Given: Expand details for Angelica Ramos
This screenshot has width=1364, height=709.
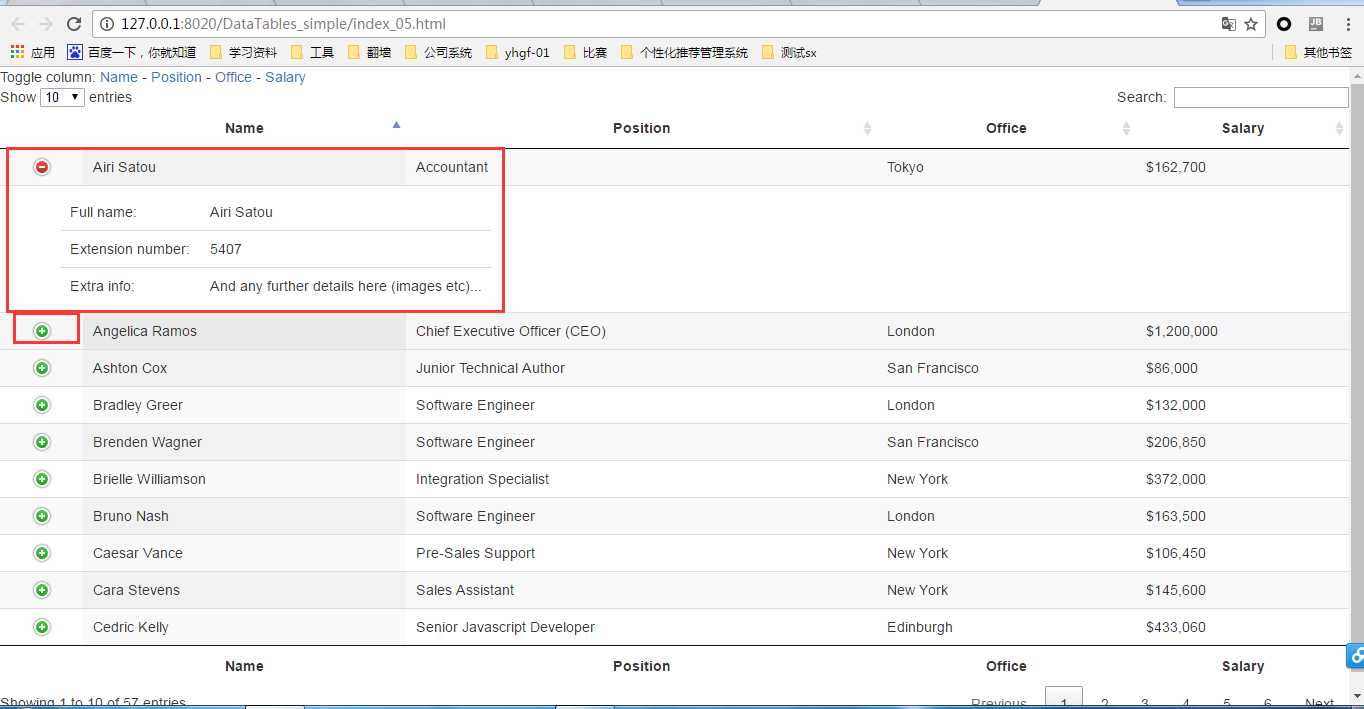Looking at the screenshot, I should pyautogui.click(x=42, y=331).
